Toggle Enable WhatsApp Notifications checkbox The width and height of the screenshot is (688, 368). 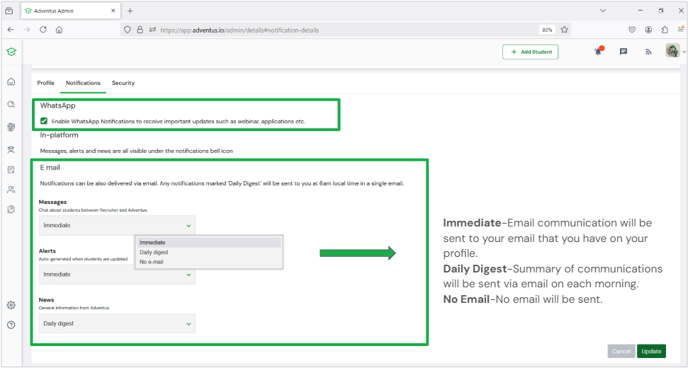click(x=44, y=121)
